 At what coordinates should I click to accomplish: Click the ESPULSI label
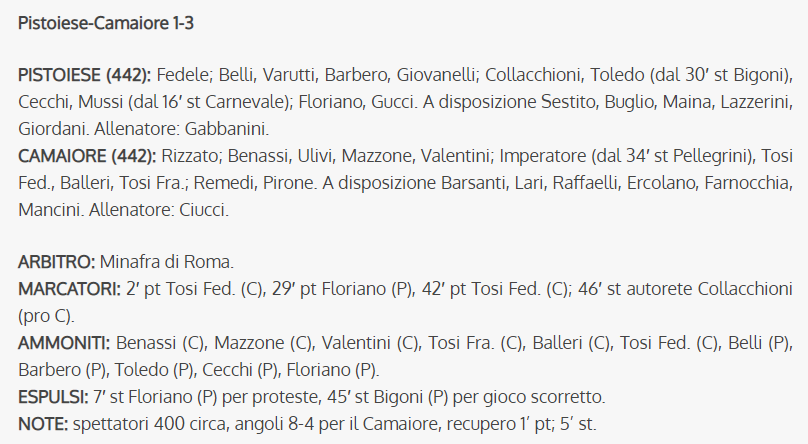(54, 397)
